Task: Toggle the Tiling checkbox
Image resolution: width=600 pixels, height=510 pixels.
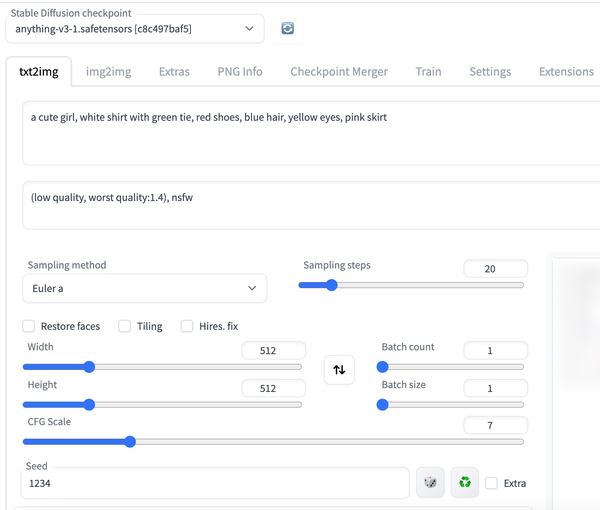Action: [x=125, y=326]
